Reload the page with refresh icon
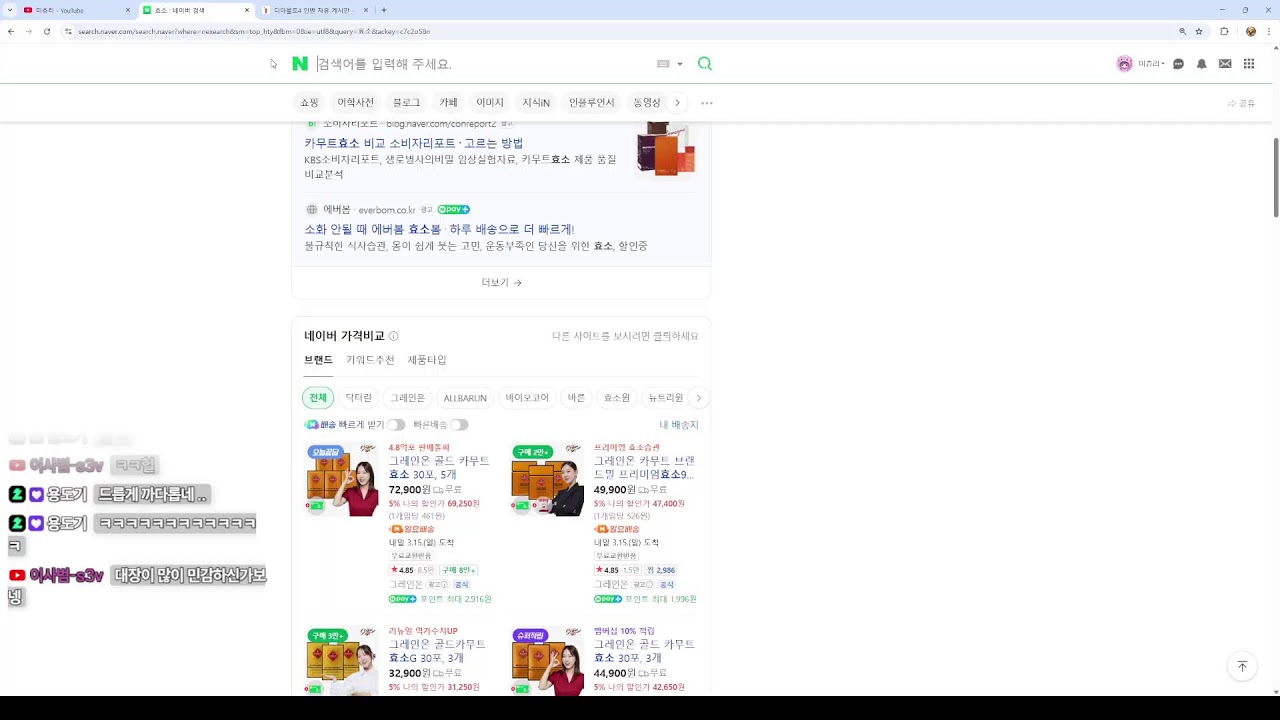 47,31
